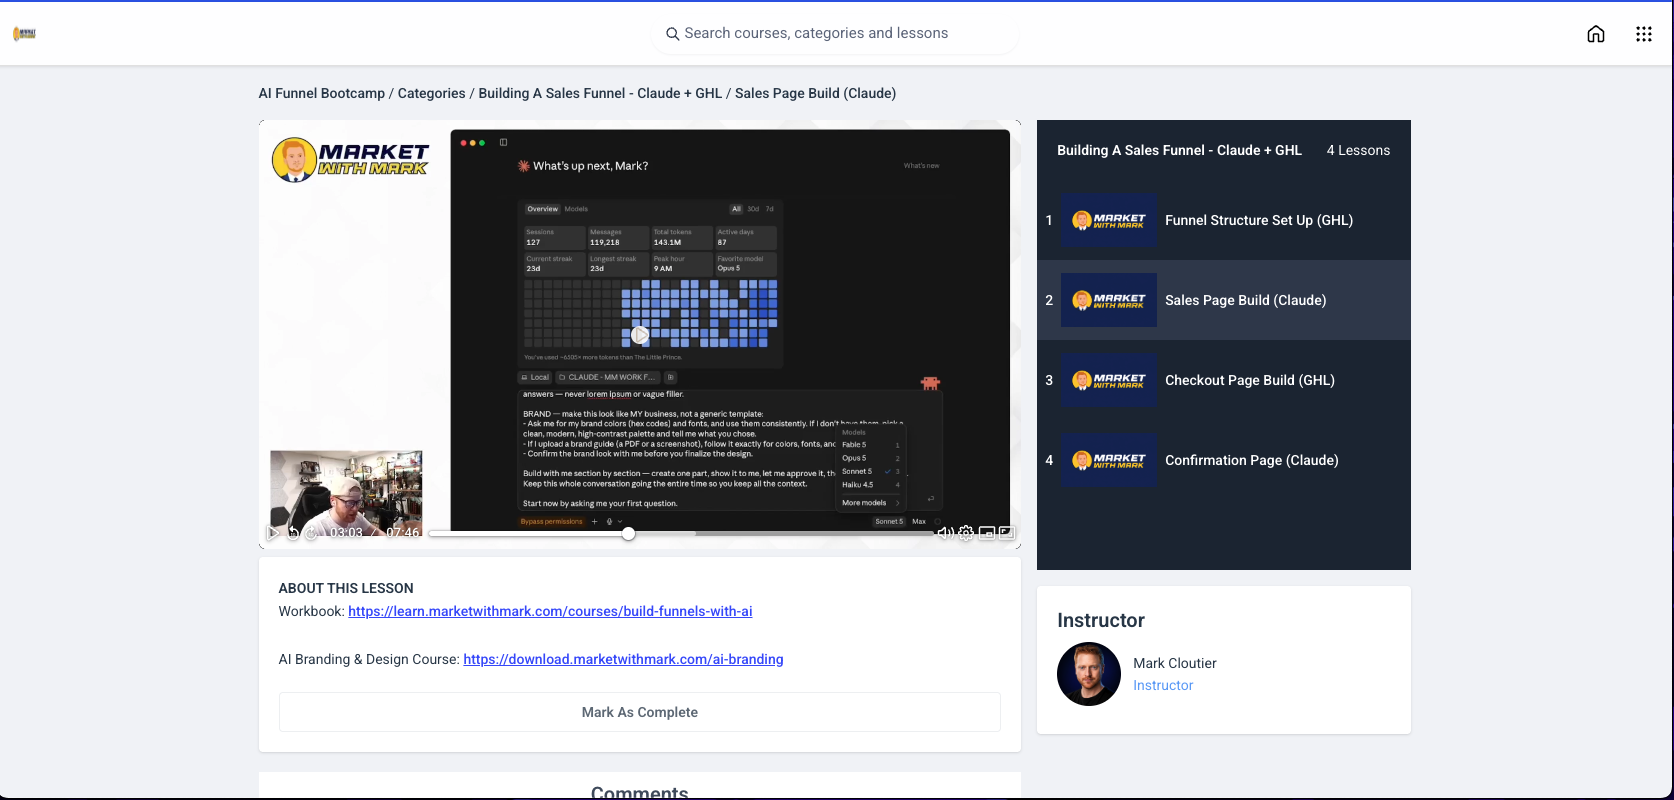Open lesson Checkout Page Build (GHL)
The height and width of the screenshot is (800, 1674).
(x=1224, y=380)
